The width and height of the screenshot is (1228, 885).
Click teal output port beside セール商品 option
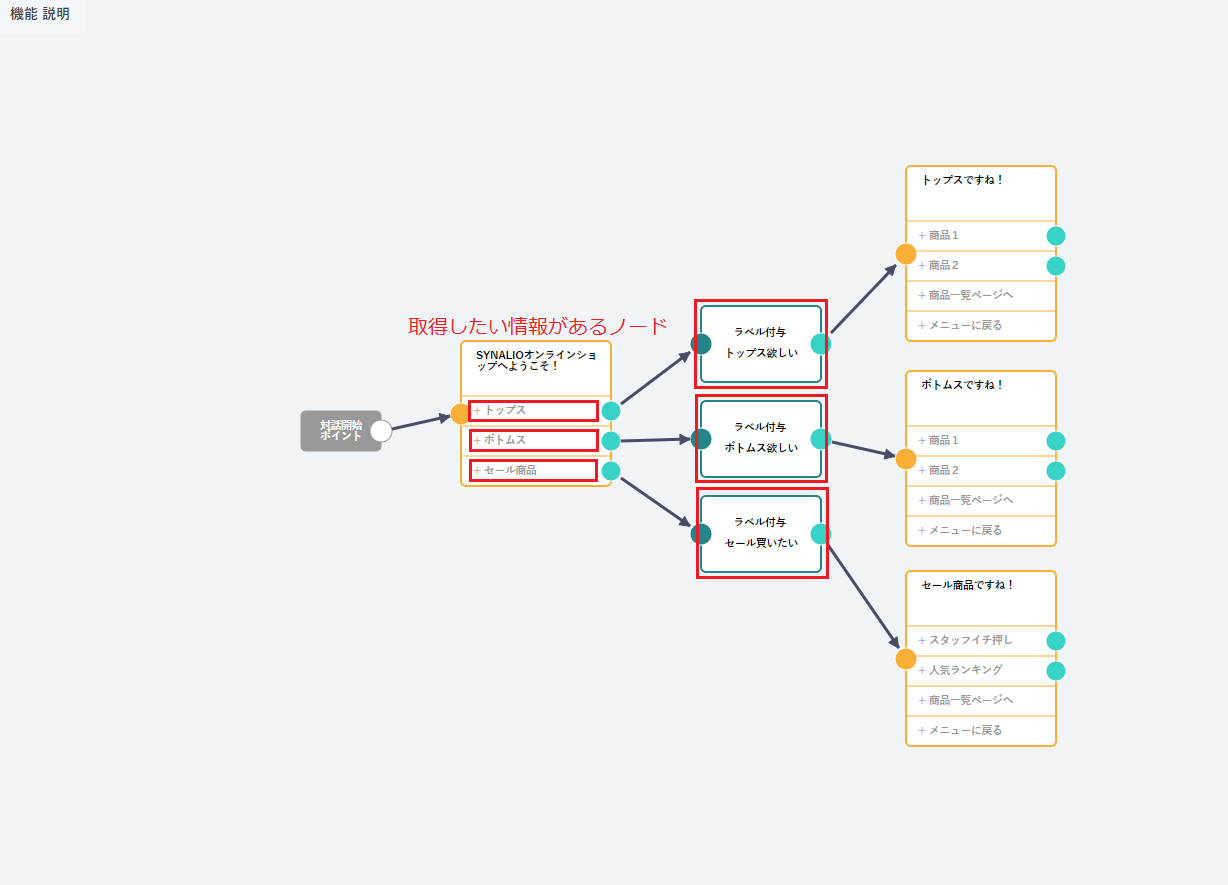coord(611,471)
